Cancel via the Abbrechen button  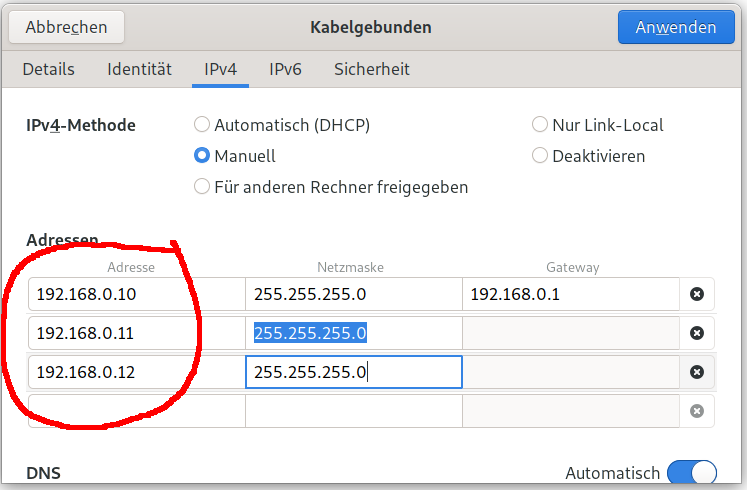point(67,27)
